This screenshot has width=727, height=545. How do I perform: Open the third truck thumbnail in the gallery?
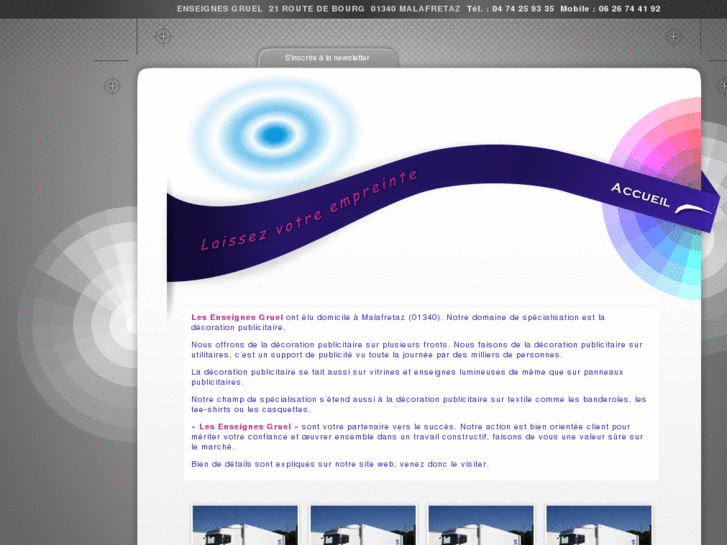[481, 525]
